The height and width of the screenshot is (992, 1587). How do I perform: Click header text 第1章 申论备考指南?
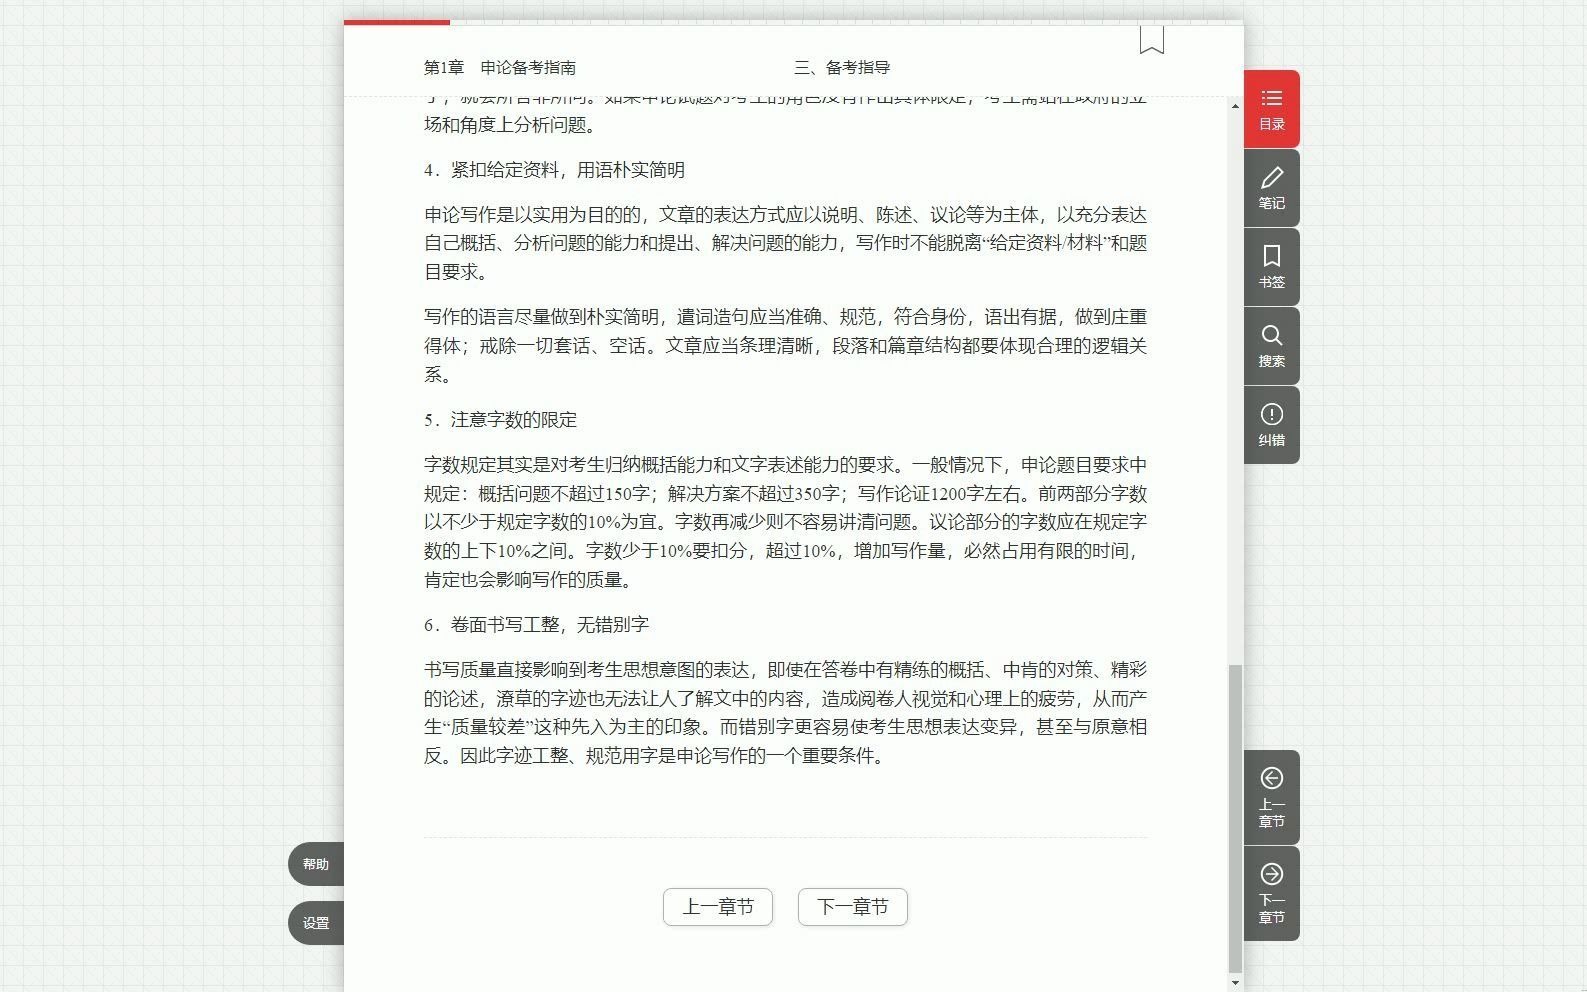pos(500,68)
